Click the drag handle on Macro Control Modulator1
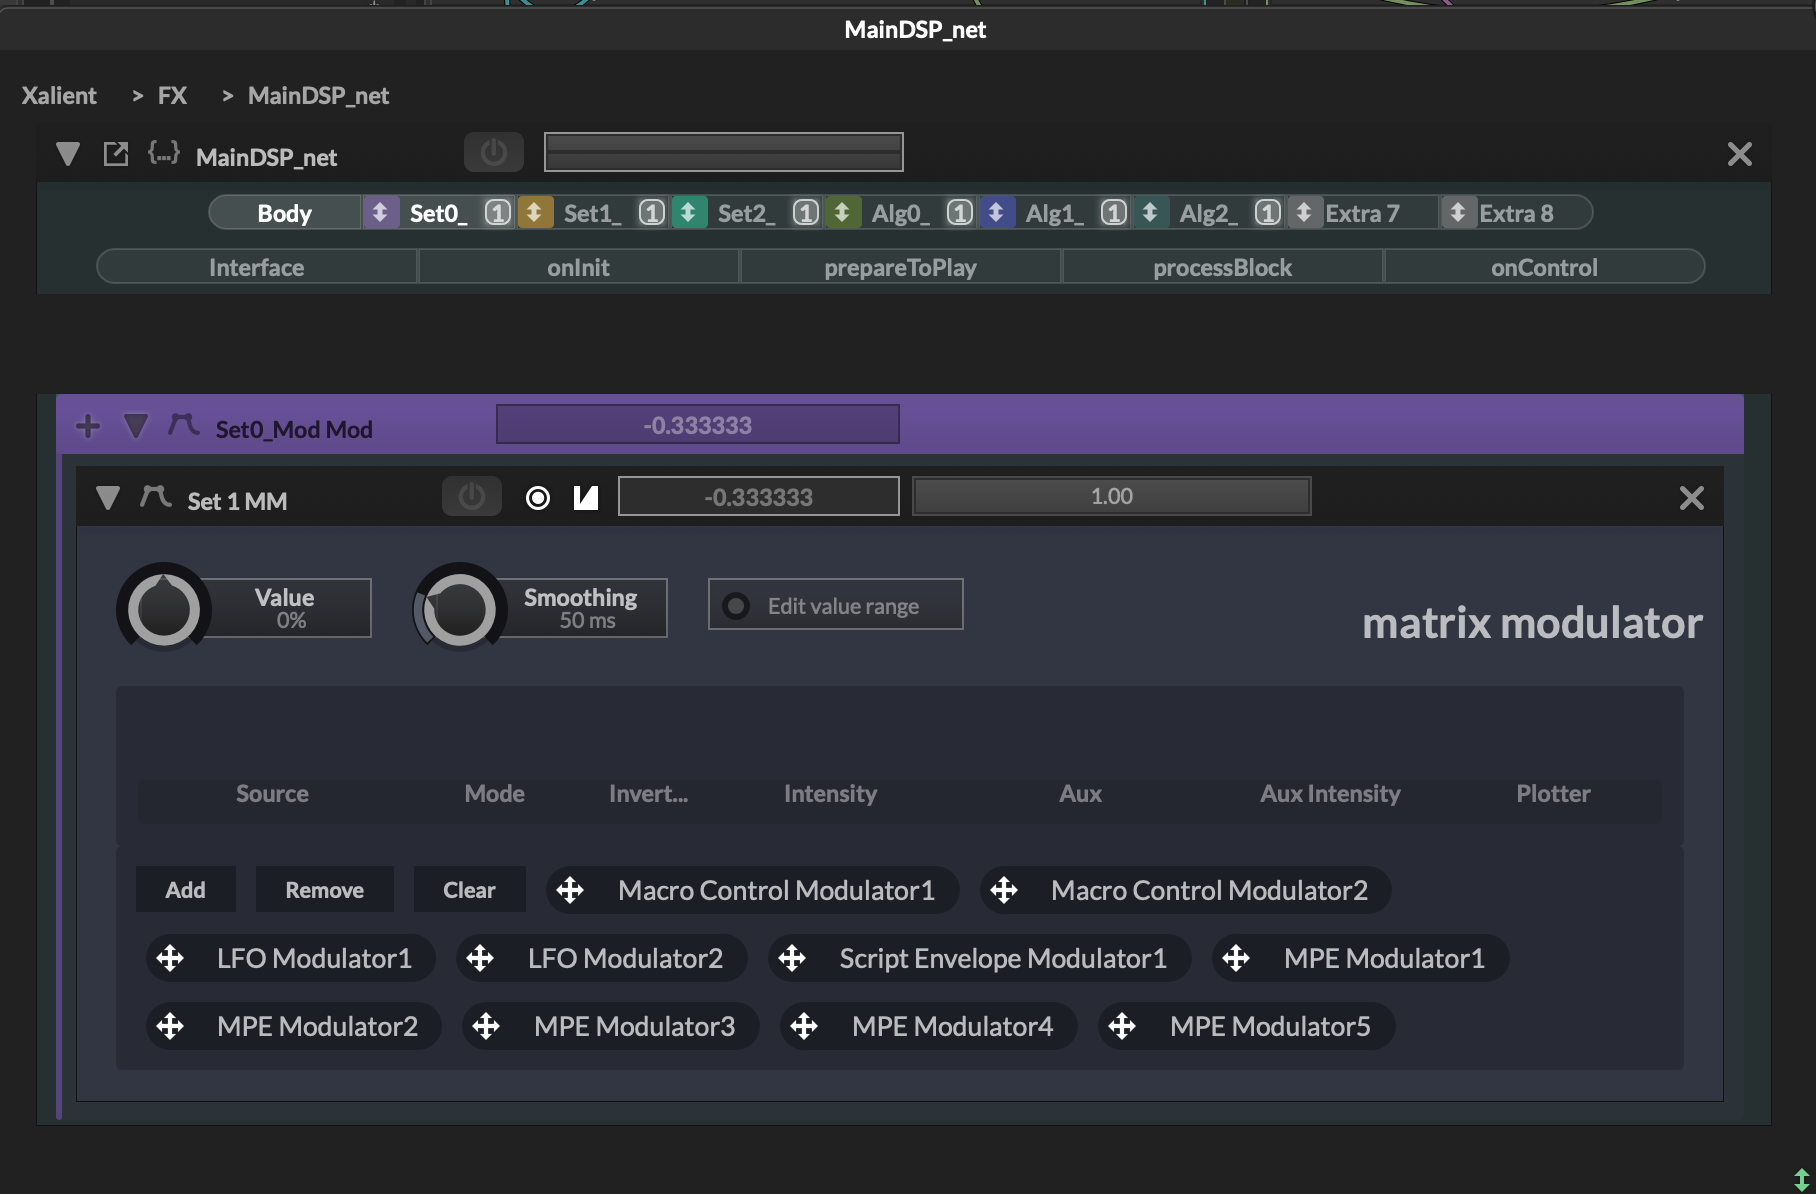Screen dimensions: 1816x1194 (572, 890)
